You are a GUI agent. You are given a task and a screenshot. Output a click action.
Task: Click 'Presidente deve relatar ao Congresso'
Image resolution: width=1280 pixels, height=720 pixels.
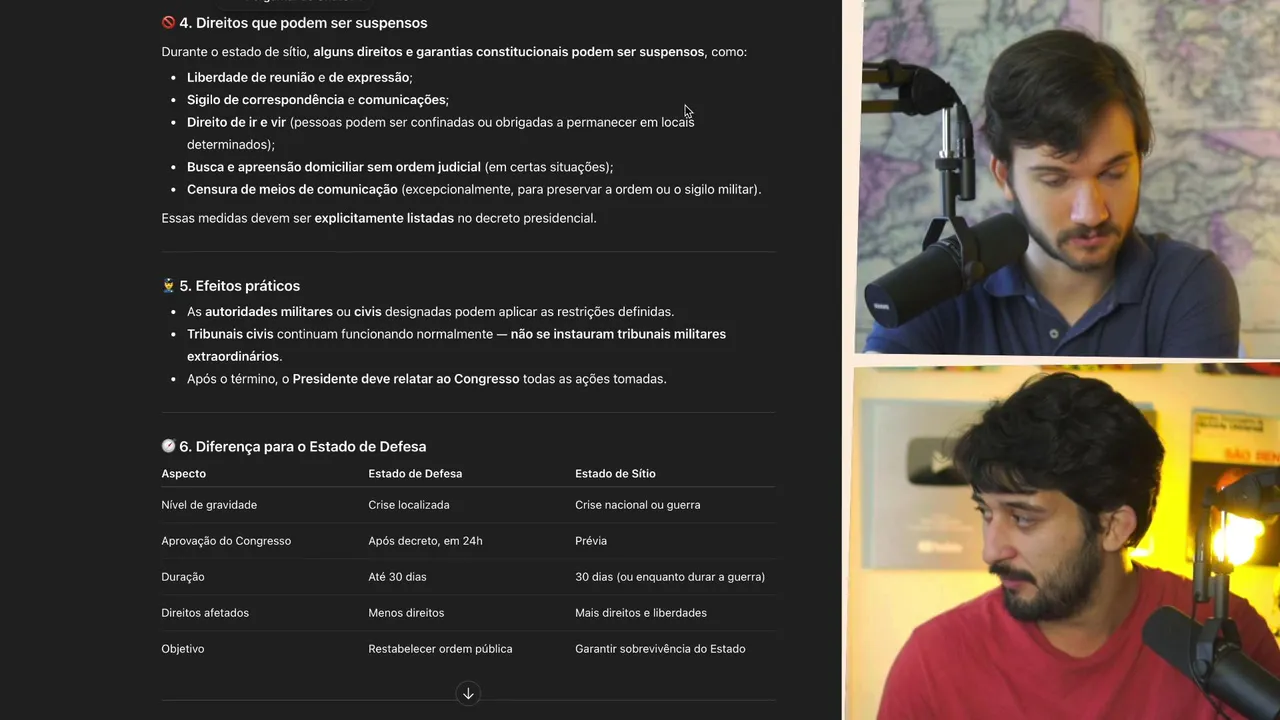[406, 379]
